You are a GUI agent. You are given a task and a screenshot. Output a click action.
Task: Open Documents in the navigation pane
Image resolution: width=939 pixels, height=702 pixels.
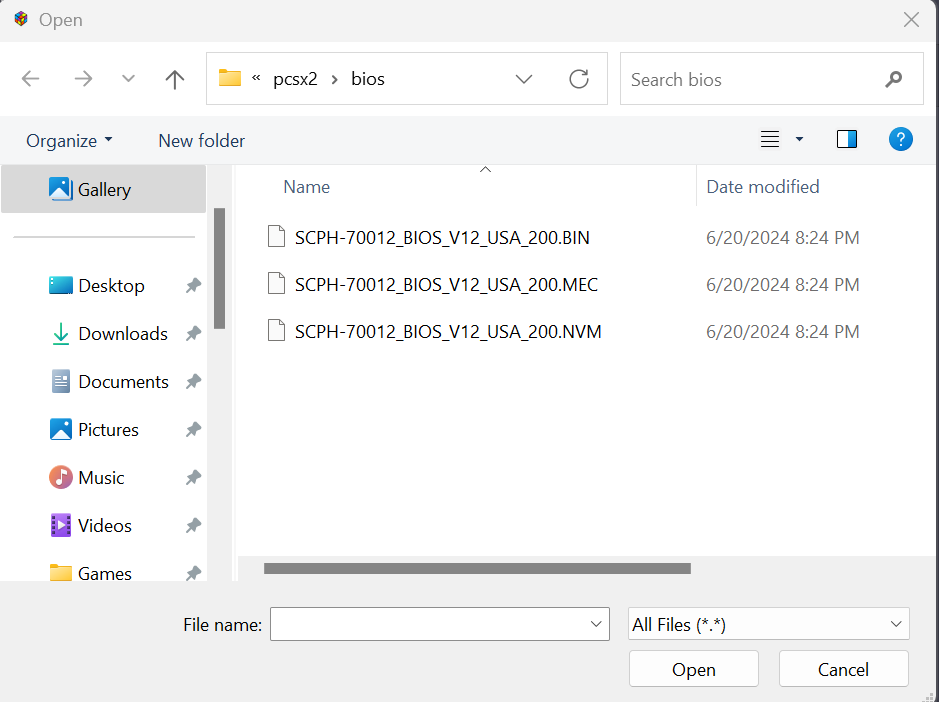point(123,382)
